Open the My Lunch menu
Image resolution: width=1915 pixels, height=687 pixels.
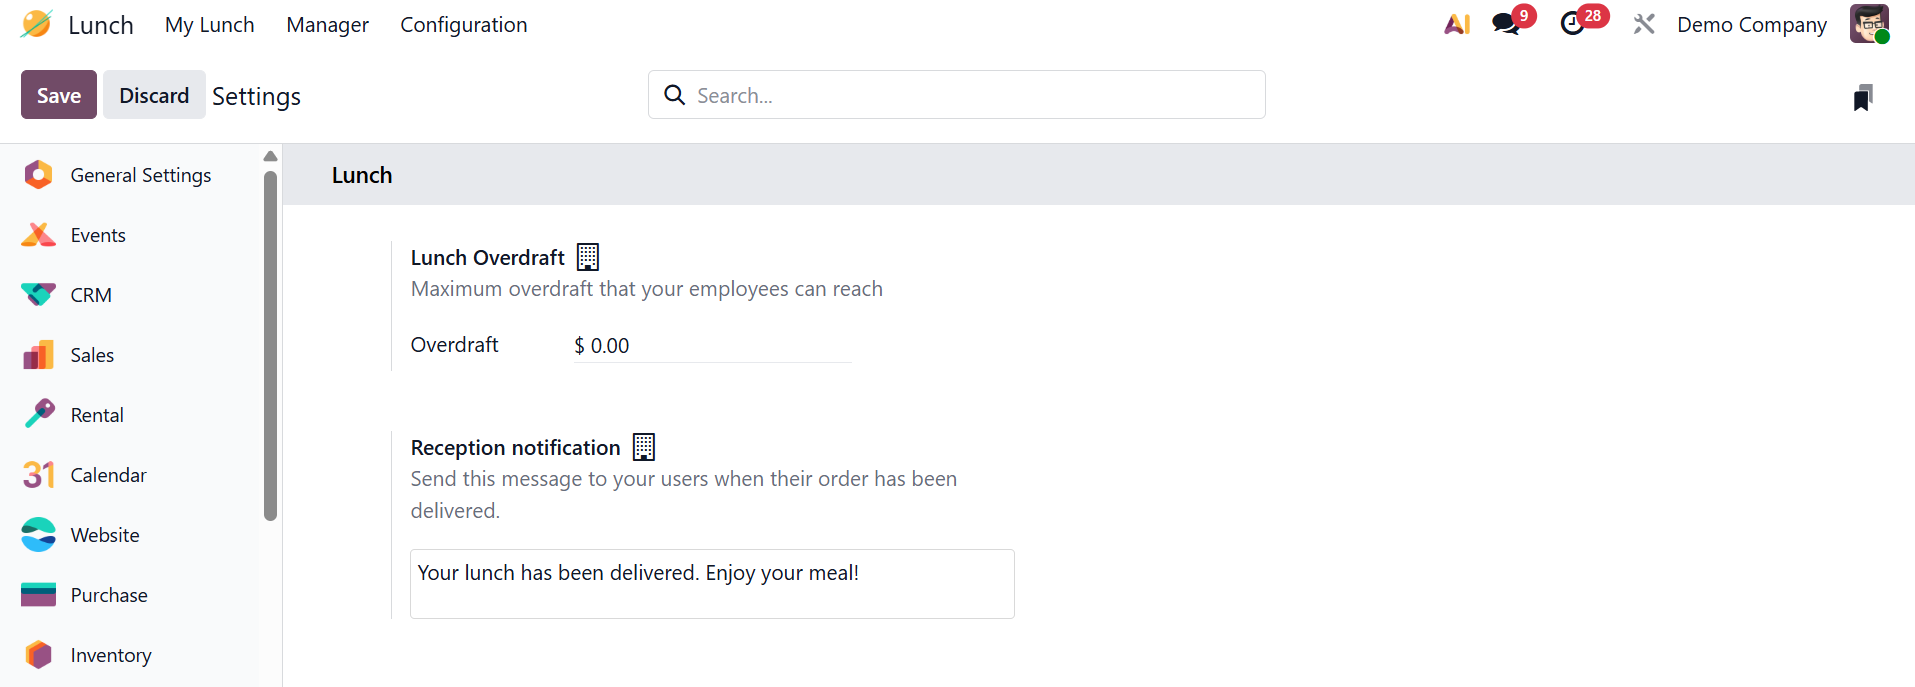[x=210, y=25]
